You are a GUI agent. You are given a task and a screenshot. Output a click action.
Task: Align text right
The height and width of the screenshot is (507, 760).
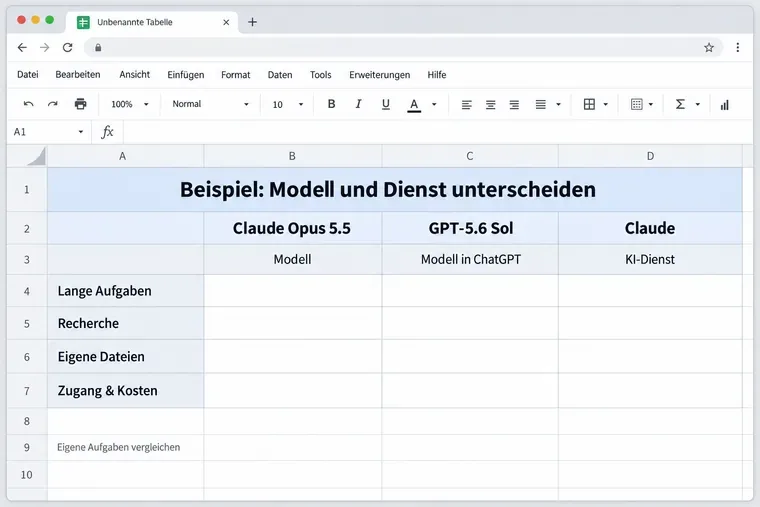tap(514, 104)
